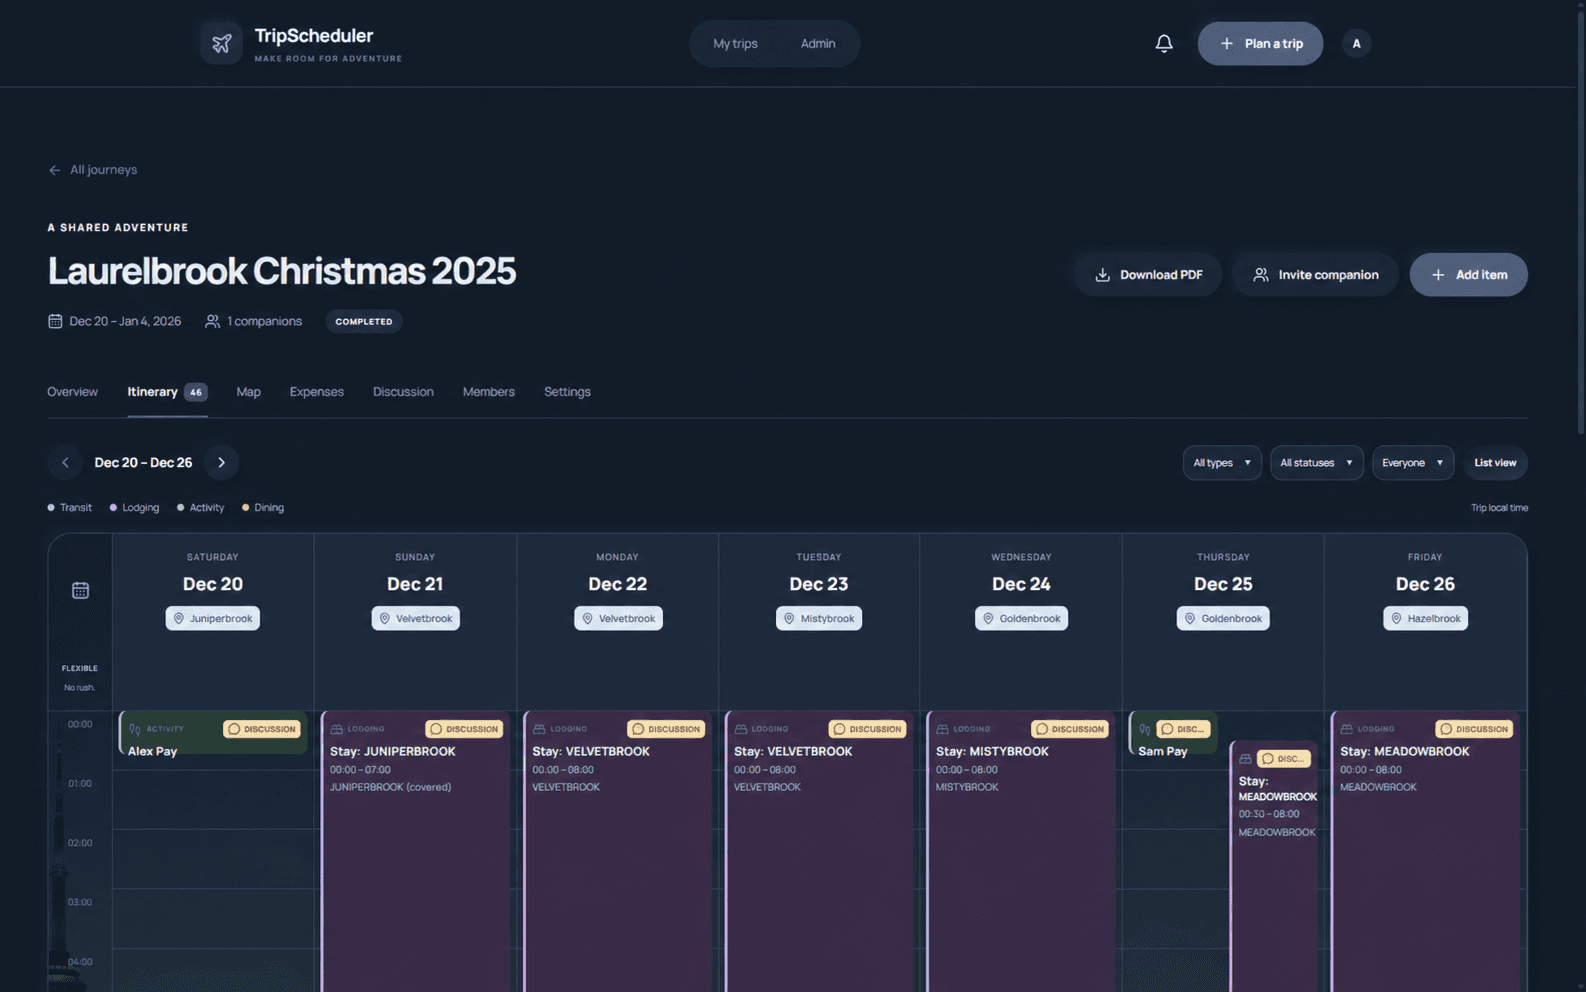Open the All types filter dropdown
This screenshot has height=992, width=1586.
(1222, 463)
